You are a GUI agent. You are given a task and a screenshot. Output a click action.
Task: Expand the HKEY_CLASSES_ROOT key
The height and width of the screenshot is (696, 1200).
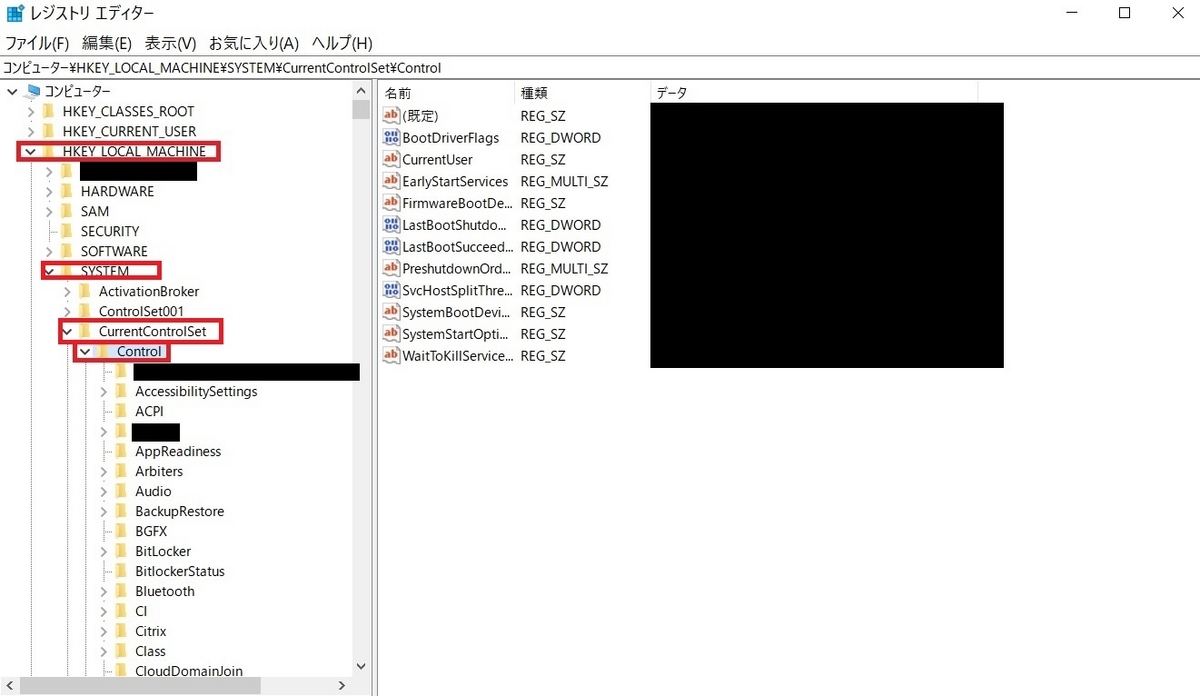(31, 111)
